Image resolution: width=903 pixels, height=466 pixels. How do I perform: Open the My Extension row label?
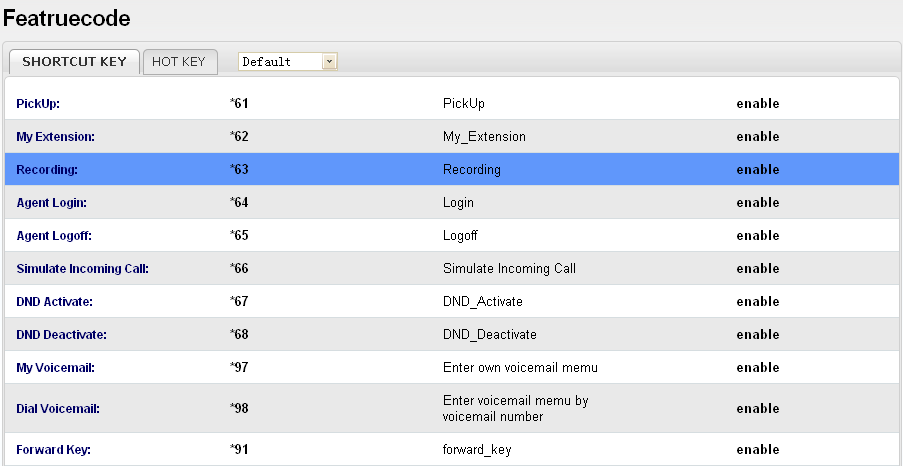[55, 137]
